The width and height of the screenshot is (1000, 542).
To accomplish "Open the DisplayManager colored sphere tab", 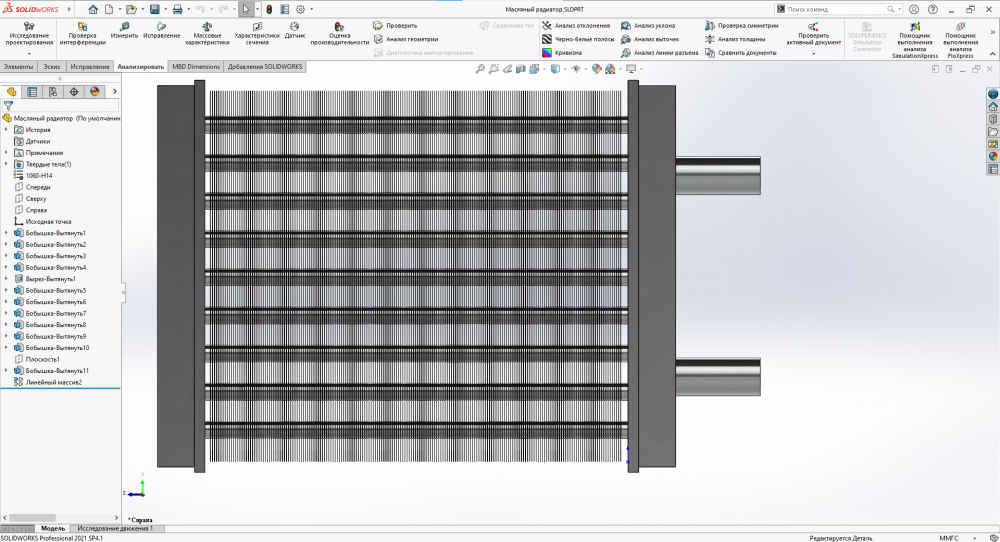I will click(95, 92).
